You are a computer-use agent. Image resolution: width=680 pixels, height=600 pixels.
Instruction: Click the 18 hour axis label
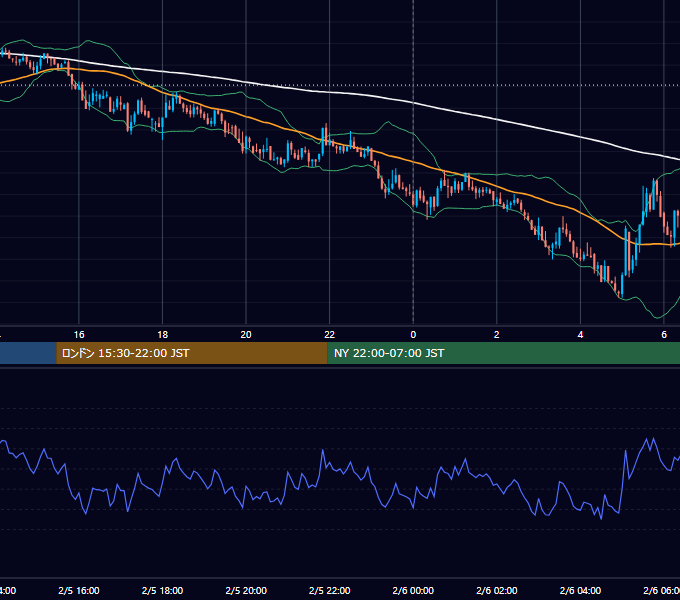coord(162,335)
